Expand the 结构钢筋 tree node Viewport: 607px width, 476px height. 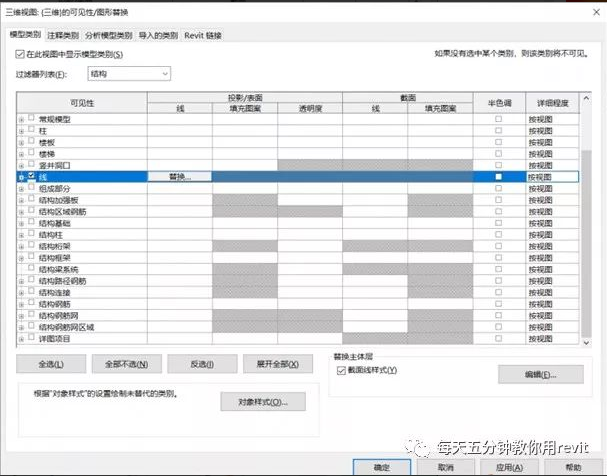coord(21,305)
